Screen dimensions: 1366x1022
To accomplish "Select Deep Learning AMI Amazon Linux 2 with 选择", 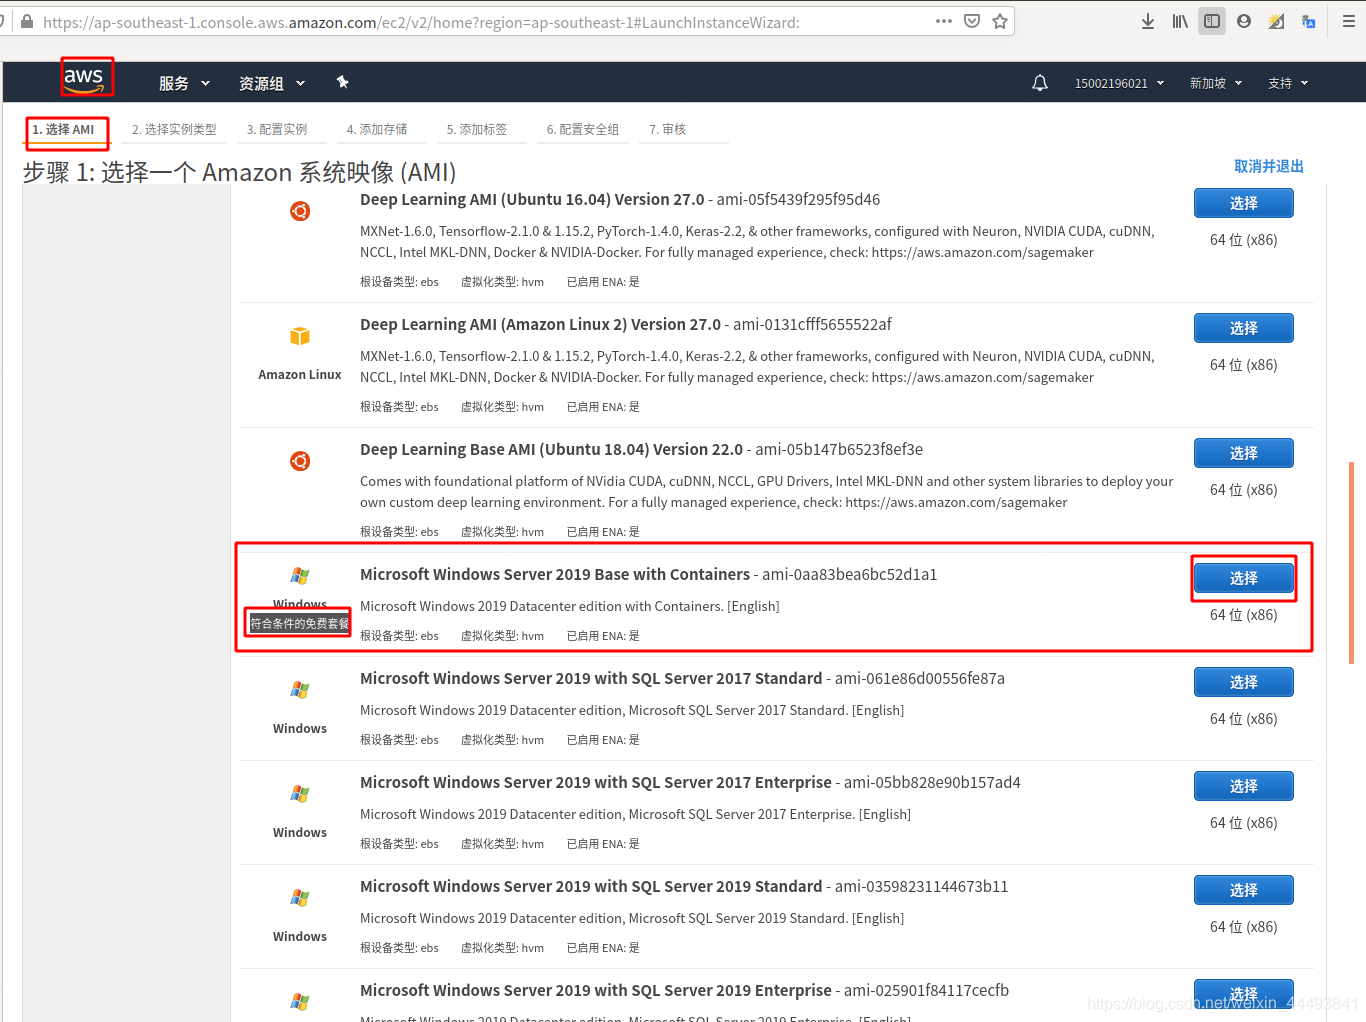I will [1244, 328].
